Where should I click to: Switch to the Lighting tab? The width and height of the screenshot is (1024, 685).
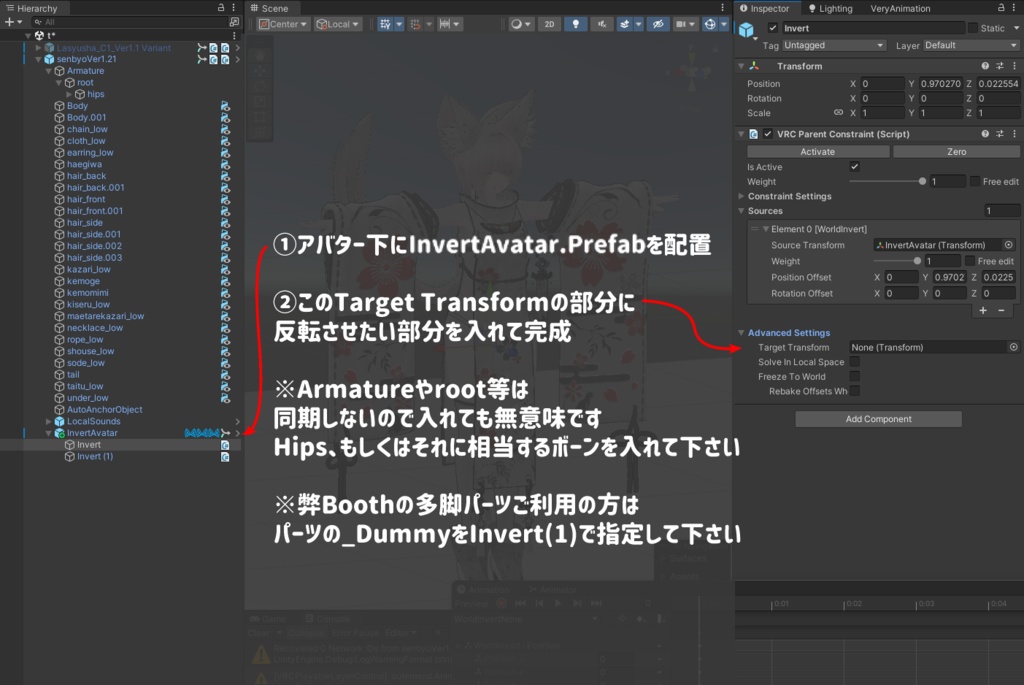tap(835, 8)
